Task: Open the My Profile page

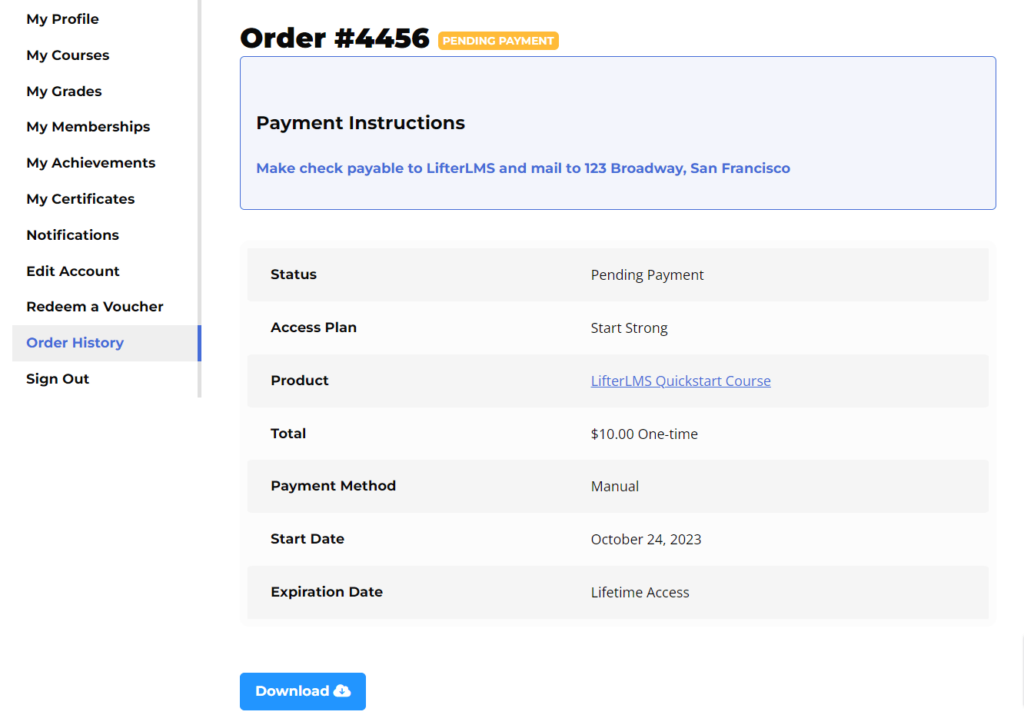Action: [62, 19]
